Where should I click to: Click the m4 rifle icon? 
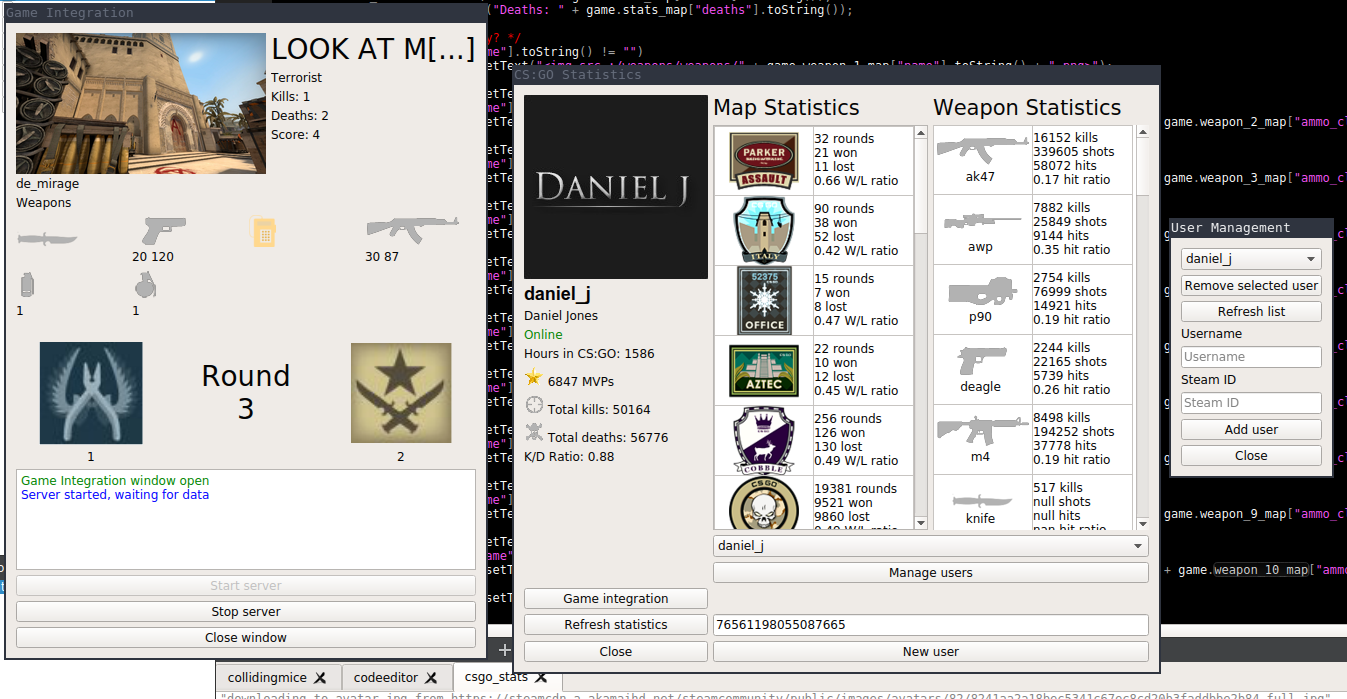coord(980,430)
